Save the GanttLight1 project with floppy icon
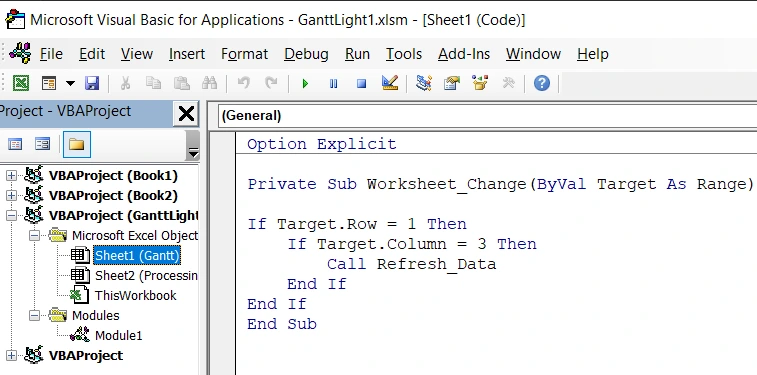 (x=92, y=83)
